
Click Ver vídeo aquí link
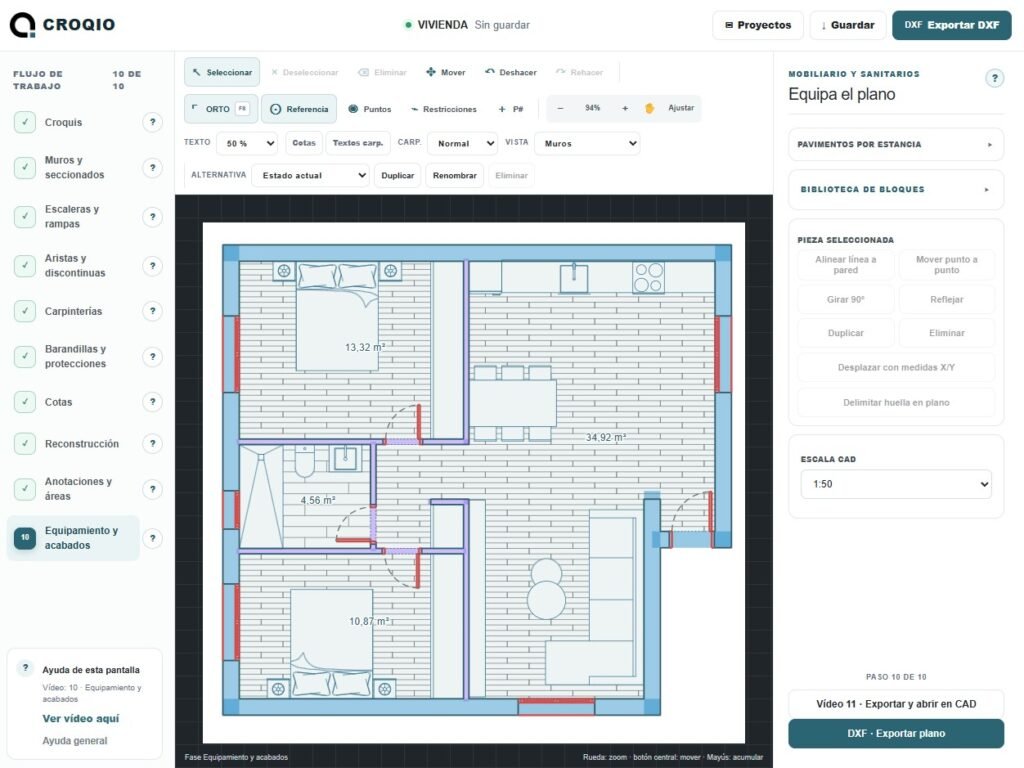(x=81, y=718)
